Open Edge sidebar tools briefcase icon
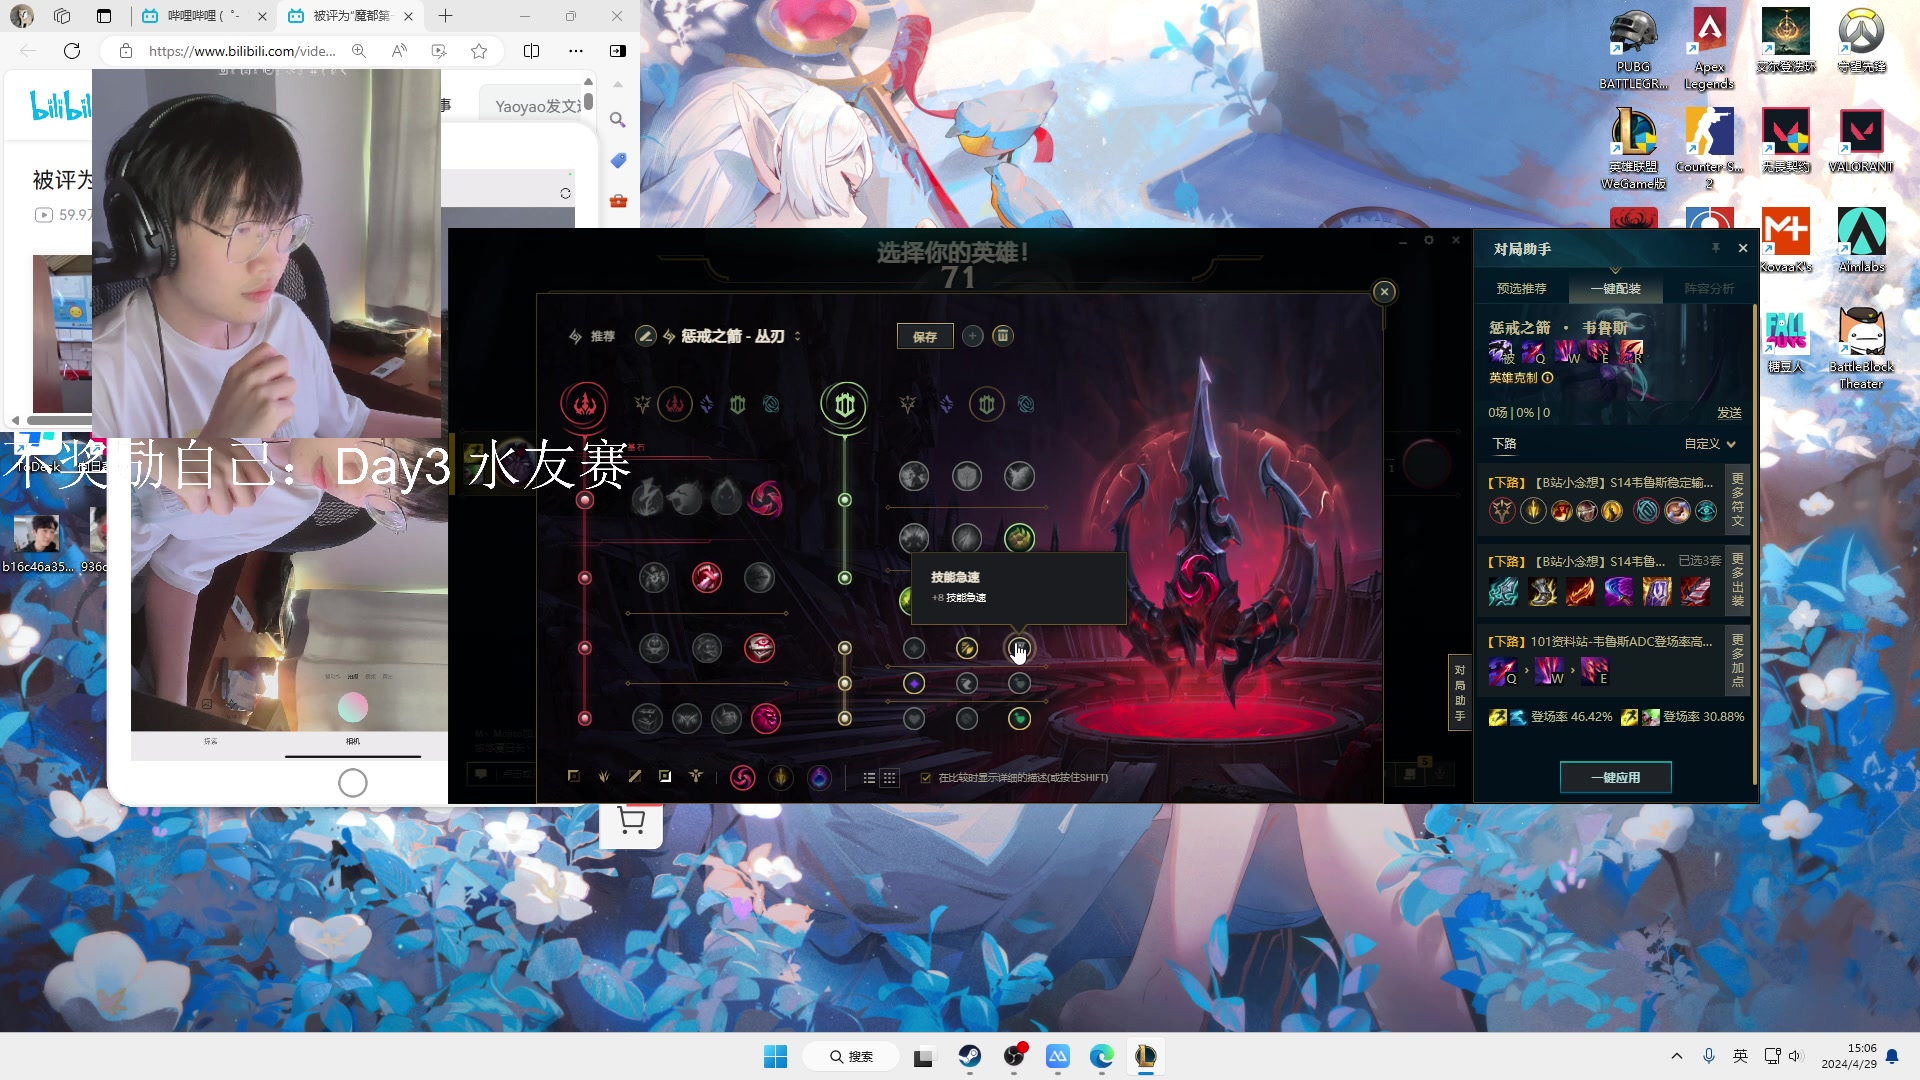 (x=618, y=201)
